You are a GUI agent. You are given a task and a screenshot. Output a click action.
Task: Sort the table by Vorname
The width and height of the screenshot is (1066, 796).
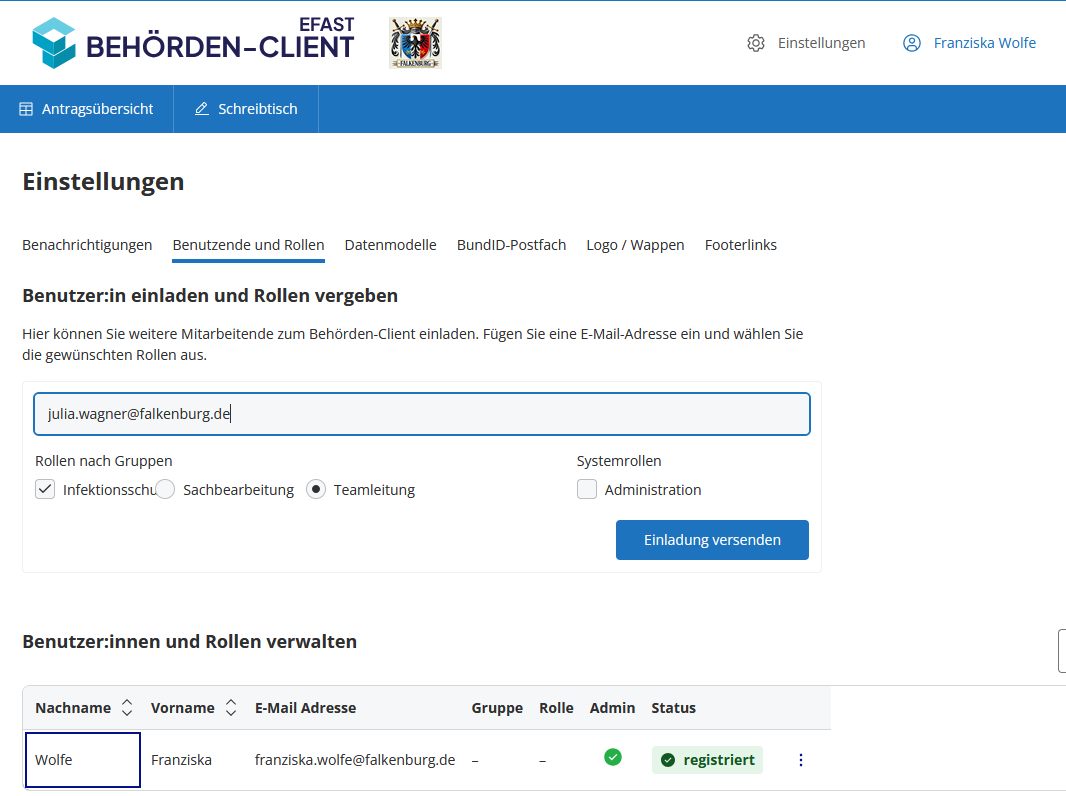click(231, 708)
